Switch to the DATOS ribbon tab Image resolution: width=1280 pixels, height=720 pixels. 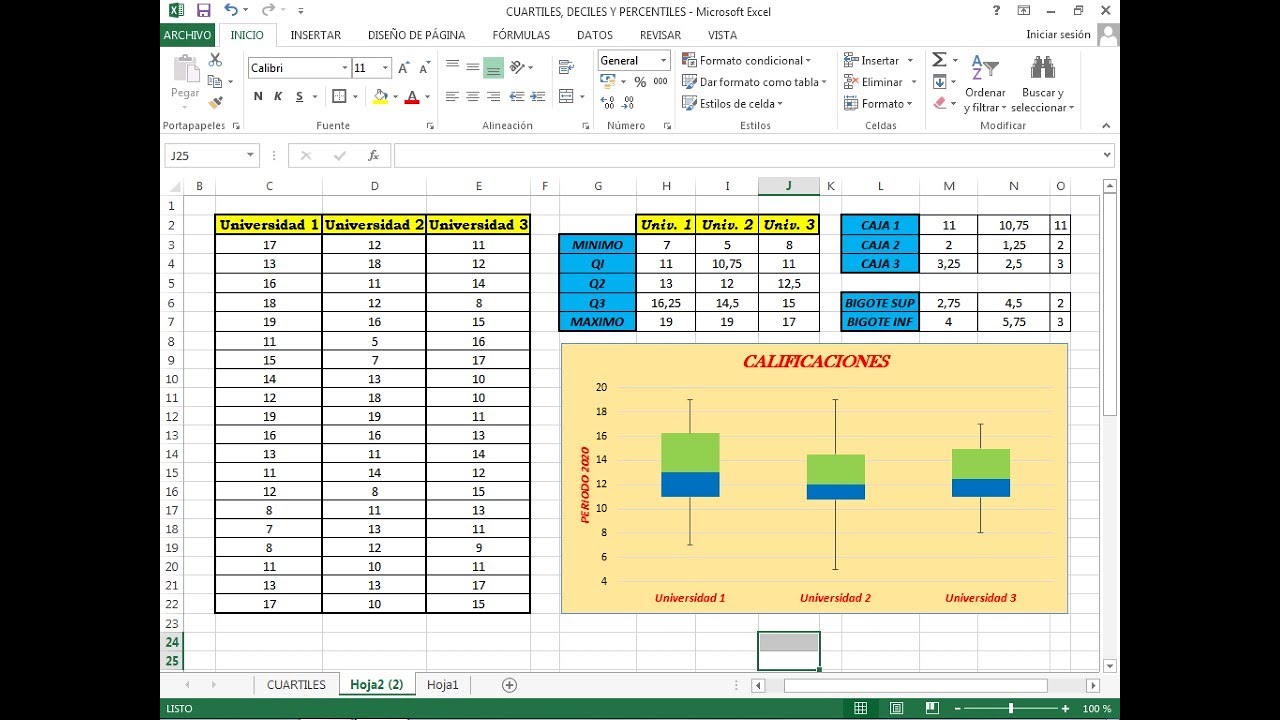tap(595, 35)
